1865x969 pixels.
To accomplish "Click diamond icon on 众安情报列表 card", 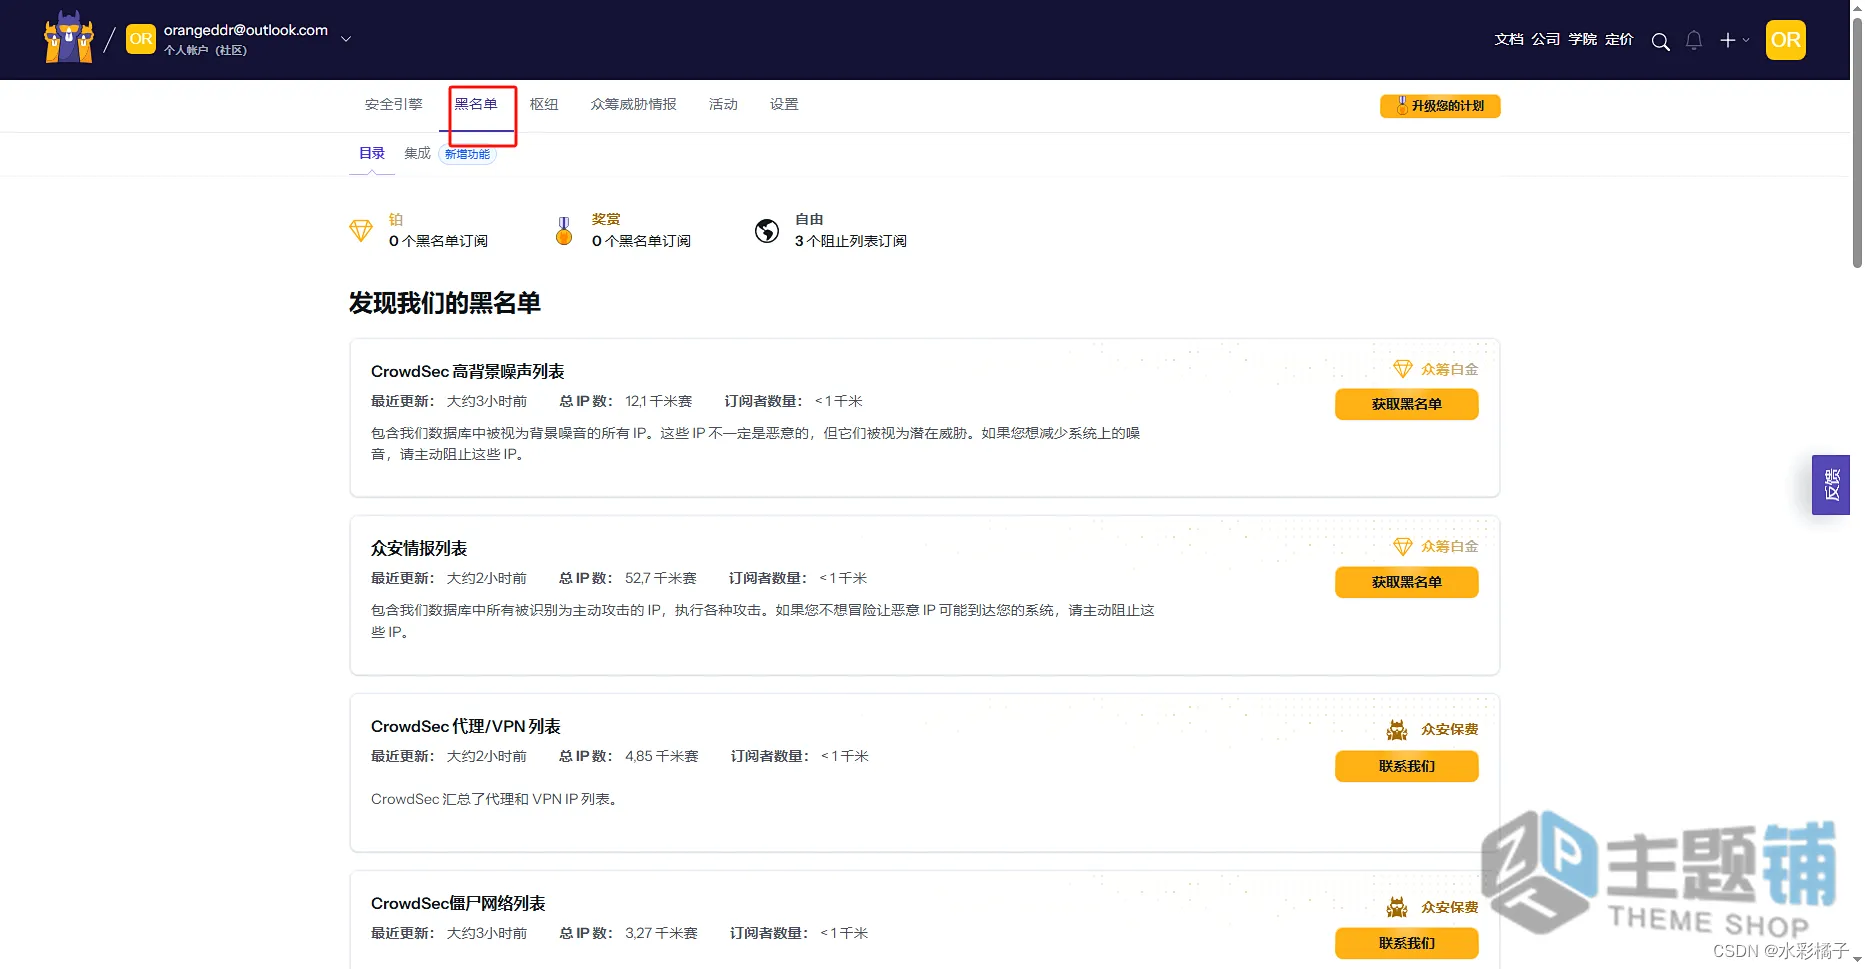I will tap(1403, 546).
